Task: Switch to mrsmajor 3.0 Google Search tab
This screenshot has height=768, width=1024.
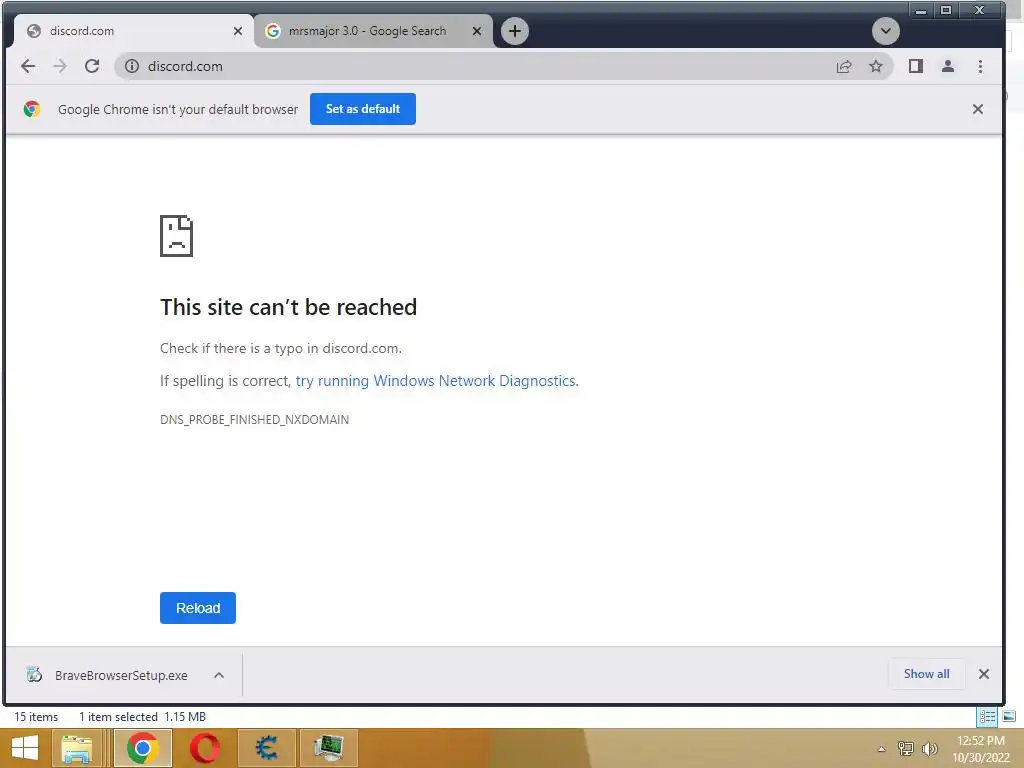Action: (x=373, y=31)
